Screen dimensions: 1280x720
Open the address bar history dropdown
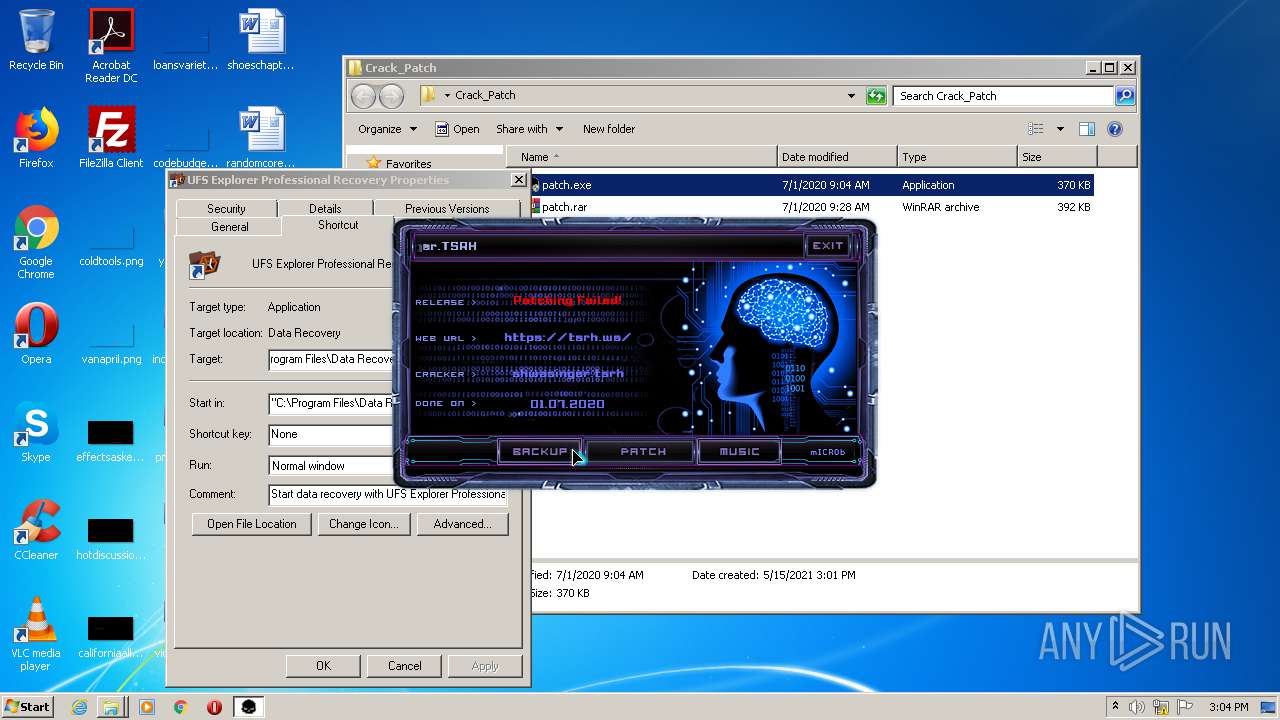tap(851, 96)
